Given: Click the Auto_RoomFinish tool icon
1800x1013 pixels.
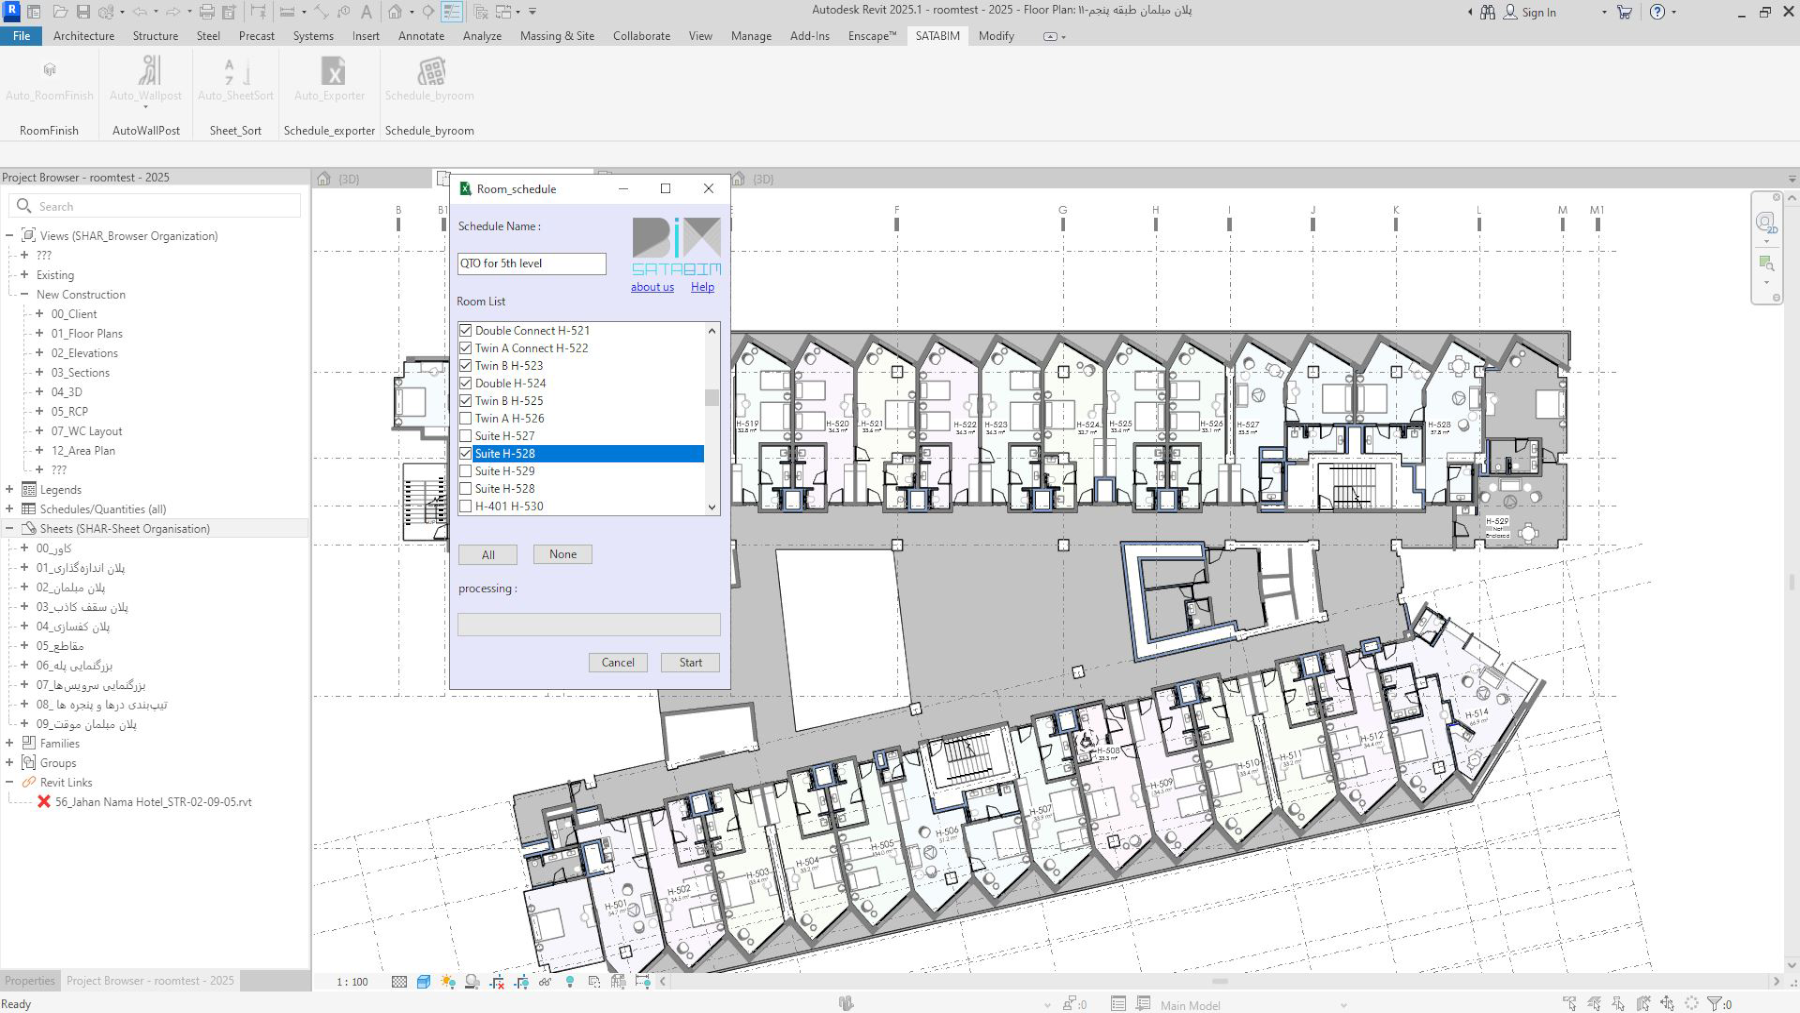Looking at the screenshot, I should 49,70.
